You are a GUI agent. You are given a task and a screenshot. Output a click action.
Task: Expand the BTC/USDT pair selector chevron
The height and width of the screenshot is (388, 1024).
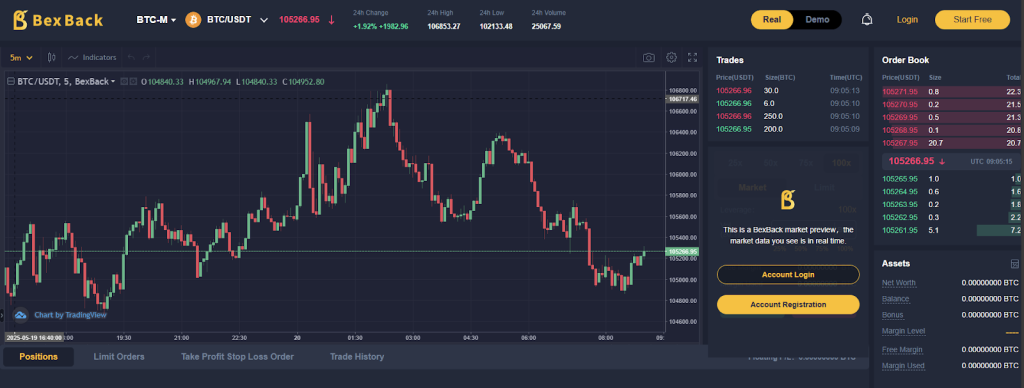[x=264, y=20]
